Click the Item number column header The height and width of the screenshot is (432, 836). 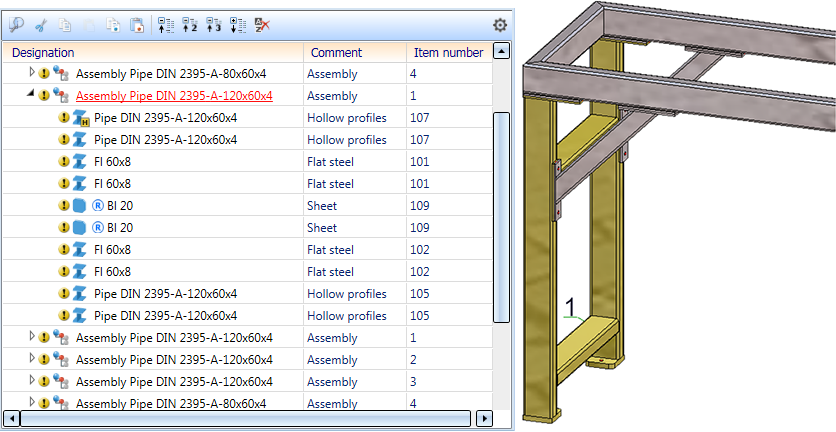448,52
